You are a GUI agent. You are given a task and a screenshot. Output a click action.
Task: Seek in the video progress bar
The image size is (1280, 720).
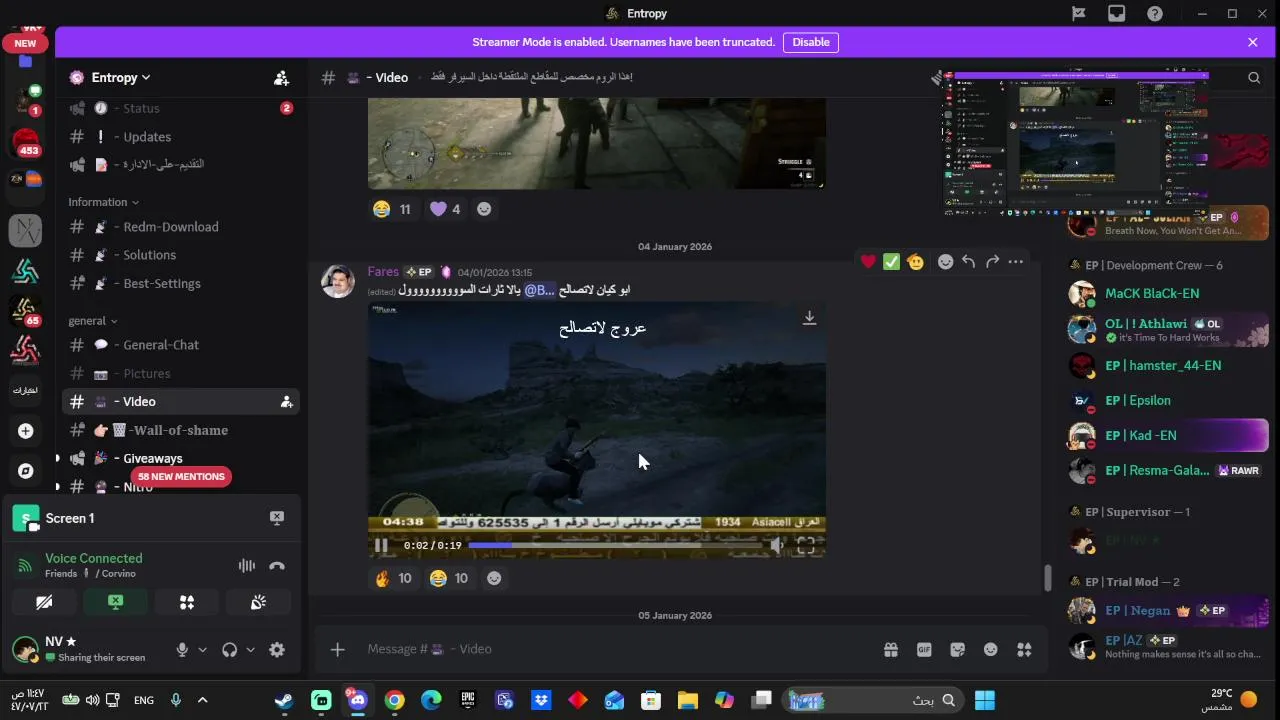(x=614, y=546)
